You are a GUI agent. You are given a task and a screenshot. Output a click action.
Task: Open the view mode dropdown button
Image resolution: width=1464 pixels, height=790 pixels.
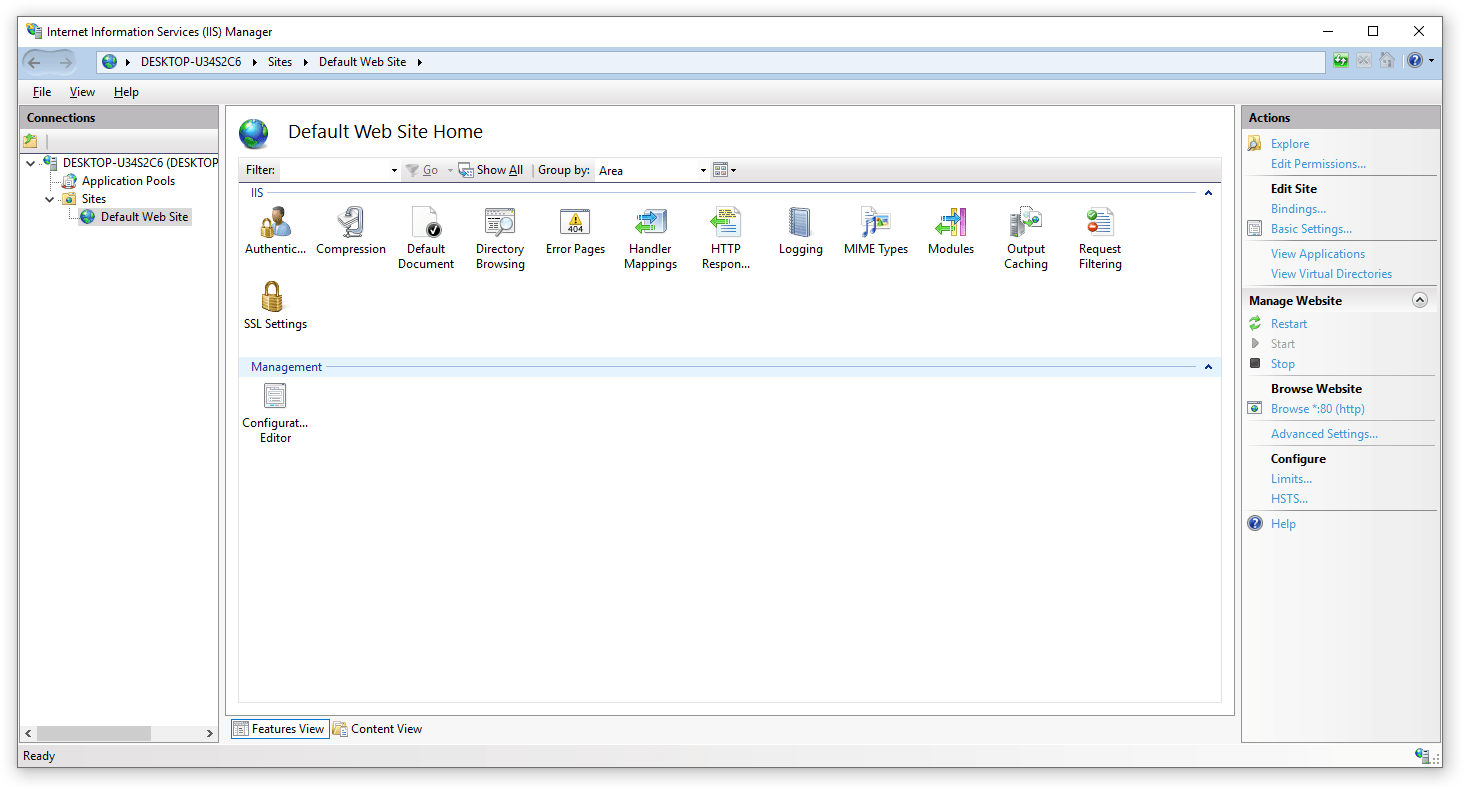(x=725, y=170)
